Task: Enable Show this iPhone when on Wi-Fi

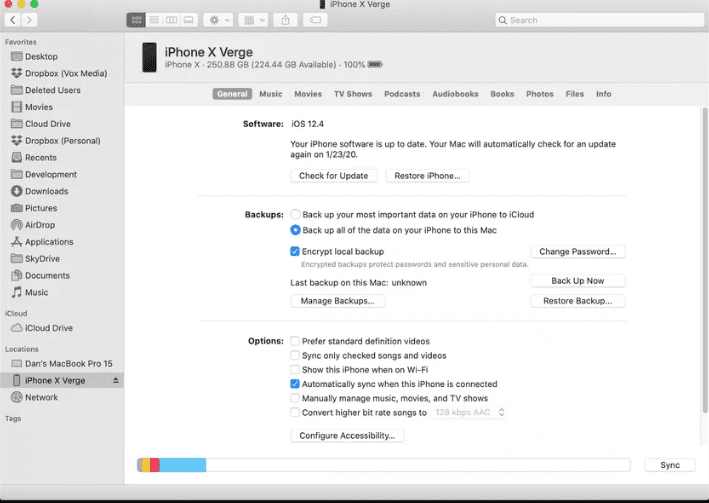Action: pyautogui.click(x=295, y=370)
